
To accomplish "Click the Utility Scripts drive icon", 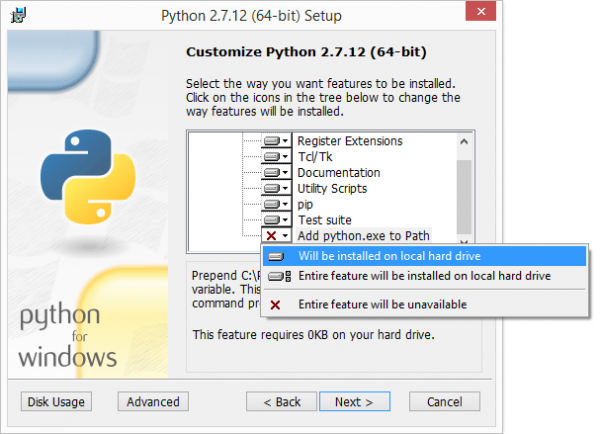I will coord(271,188).
